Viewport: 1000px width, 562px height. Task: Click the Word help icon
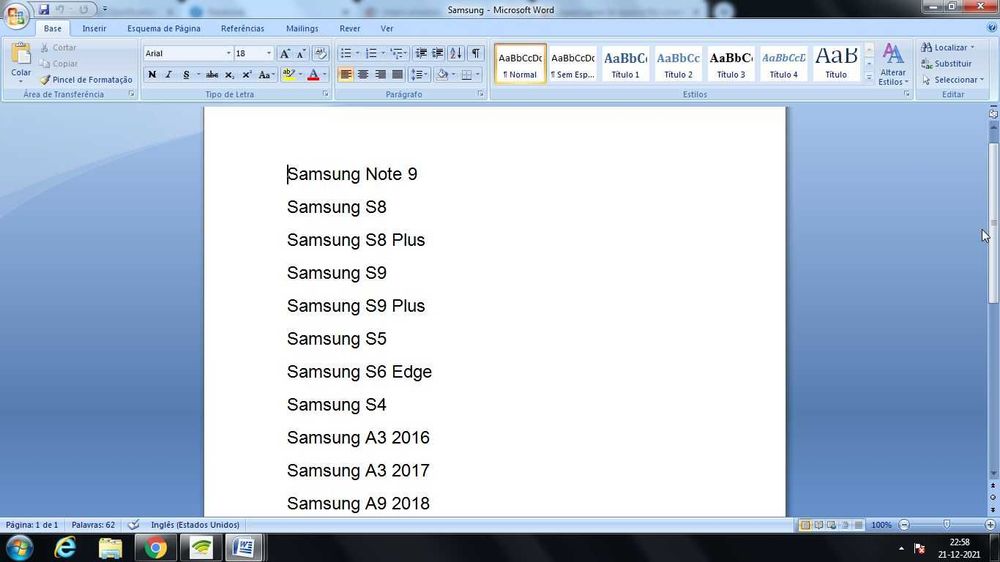click(992, 28)
